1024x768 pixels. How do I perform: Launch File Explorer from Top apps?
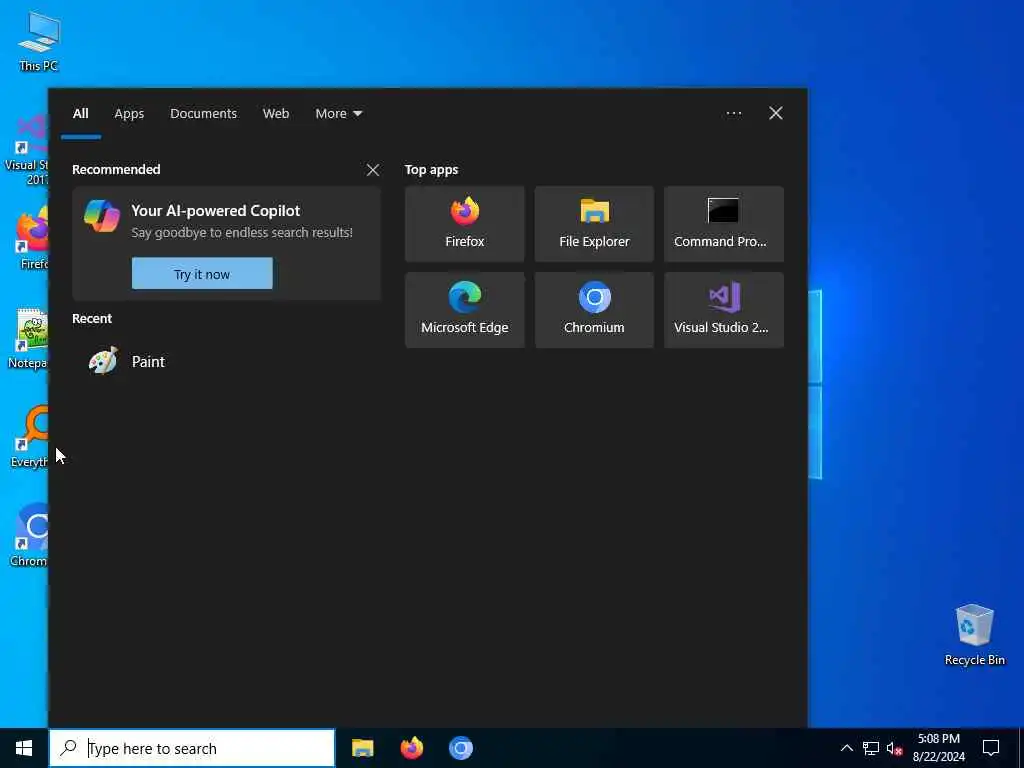(594, 224)
